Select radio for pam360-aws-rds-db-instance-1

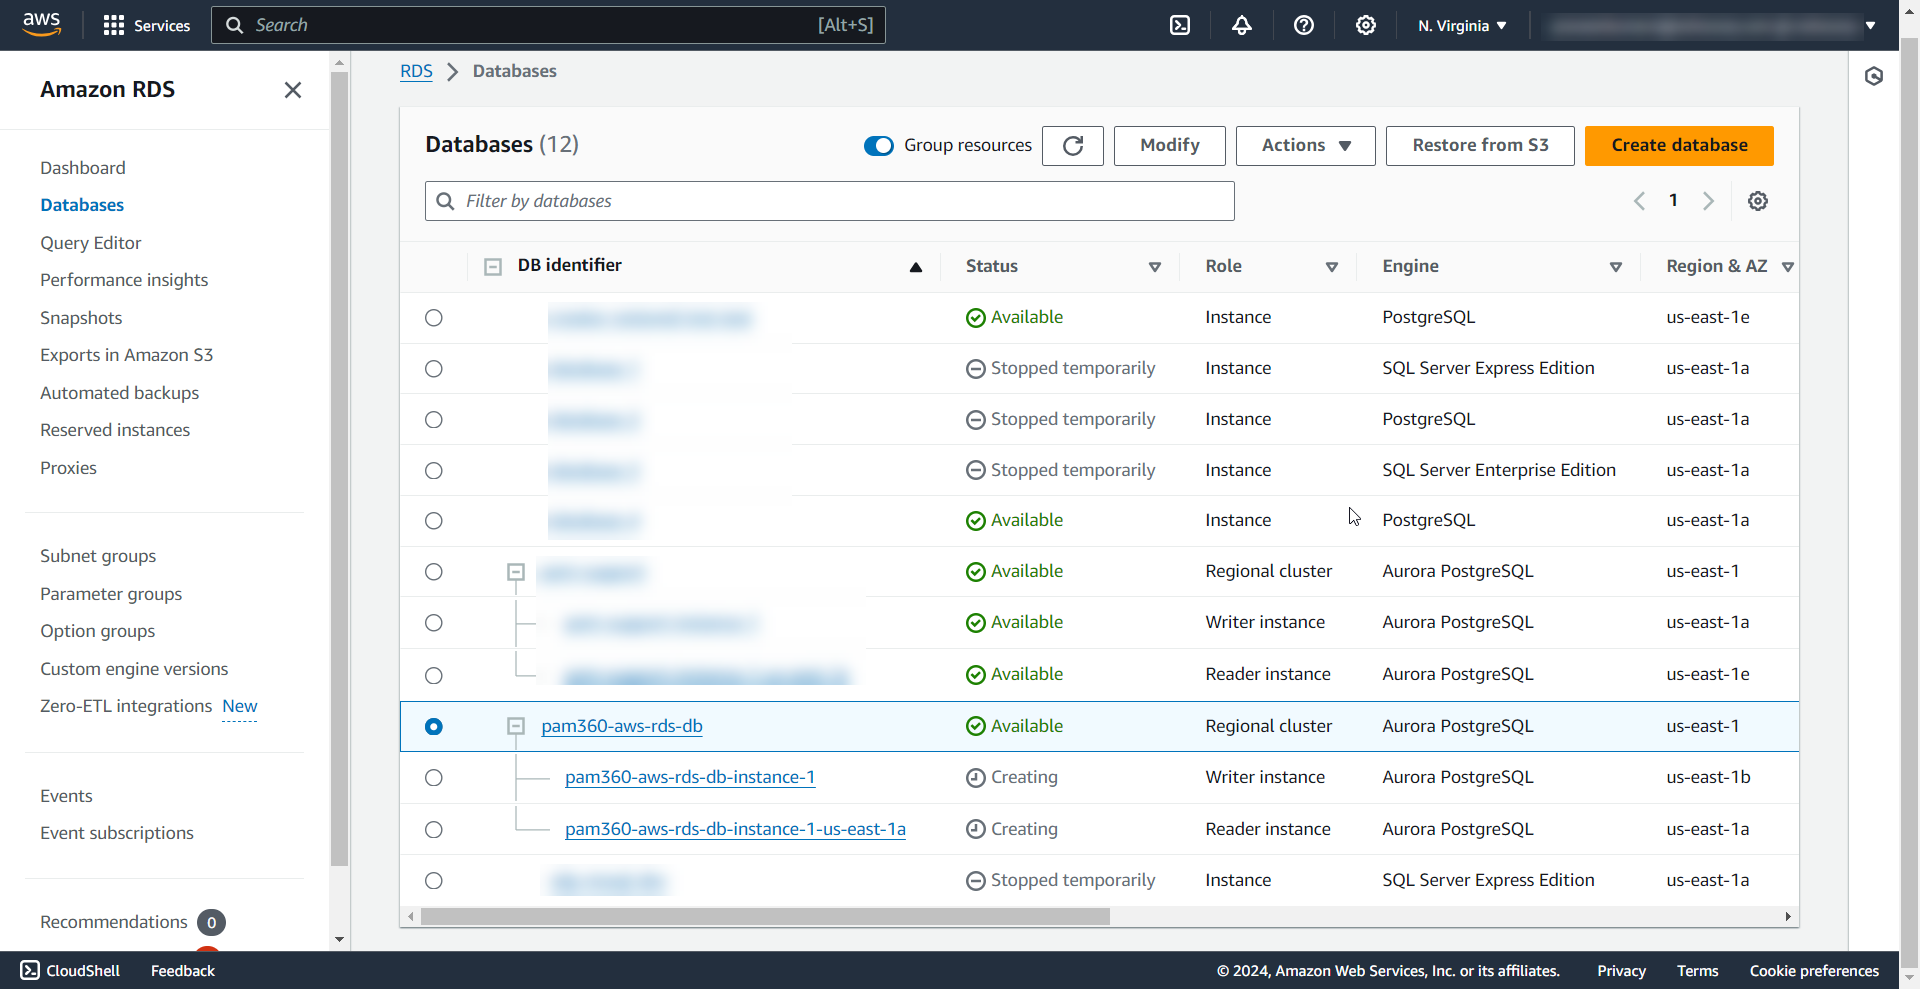click(x=434, y=778)
